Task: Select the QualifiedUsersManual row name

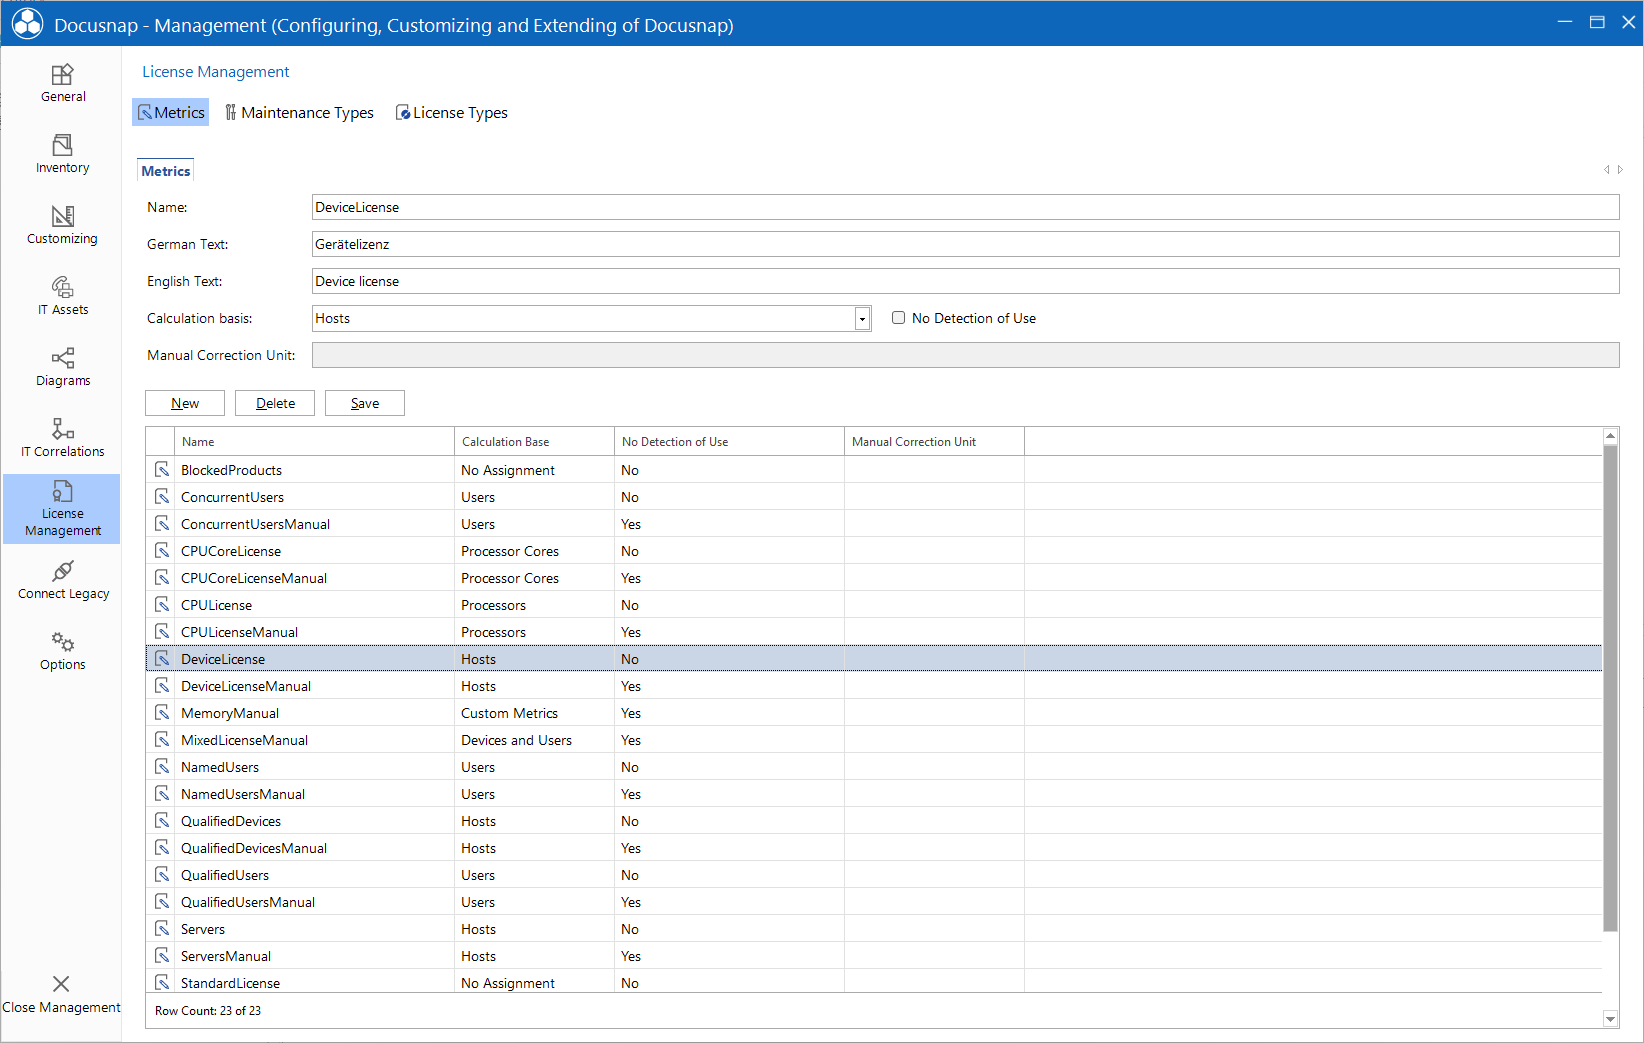Action: click(248, 902)
